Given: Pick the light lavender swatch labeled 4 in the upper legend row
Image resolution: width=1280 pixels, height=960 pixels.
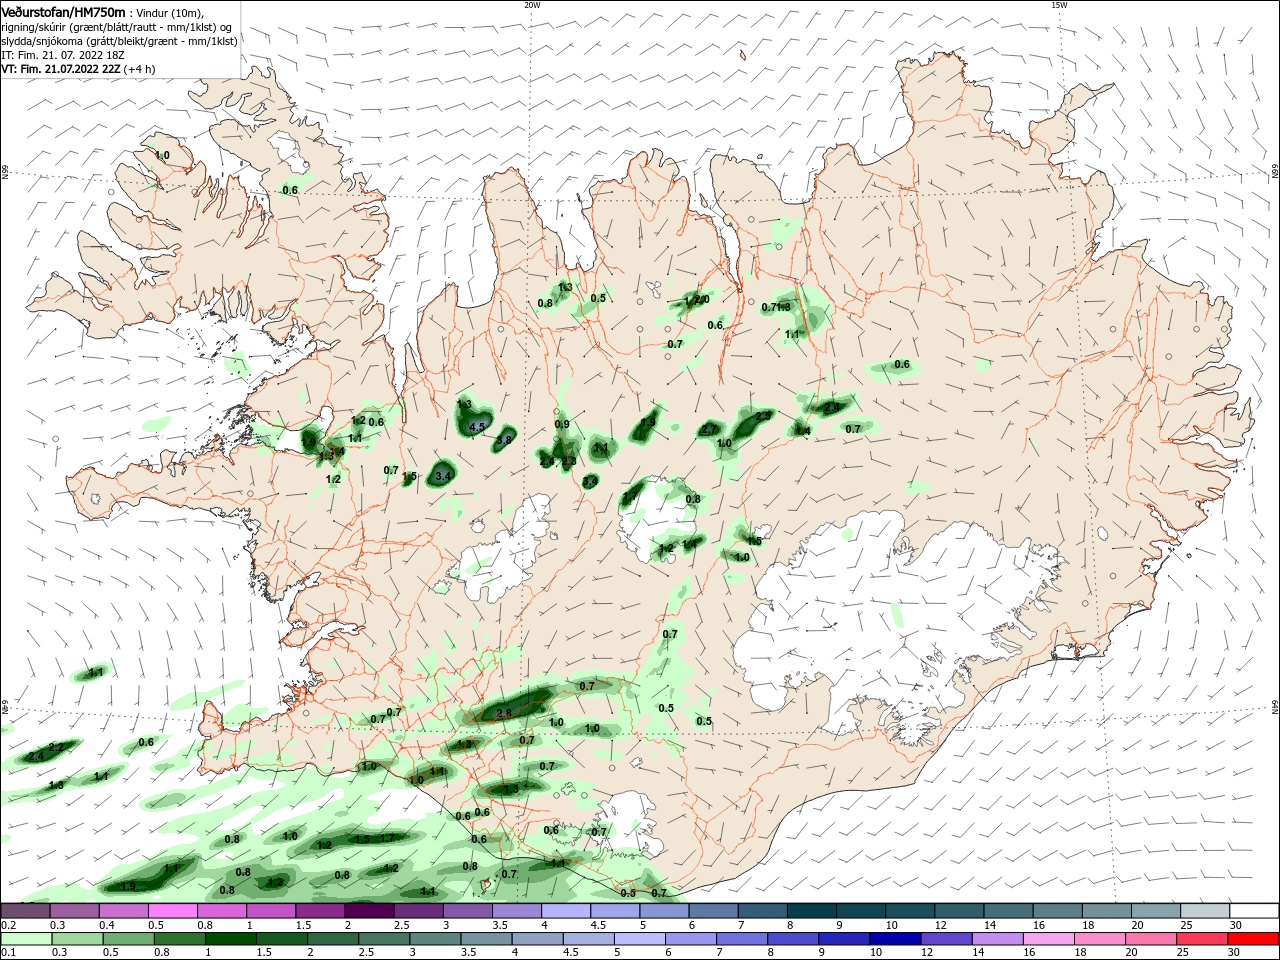Looking at the screenshot, I should 565,911.
